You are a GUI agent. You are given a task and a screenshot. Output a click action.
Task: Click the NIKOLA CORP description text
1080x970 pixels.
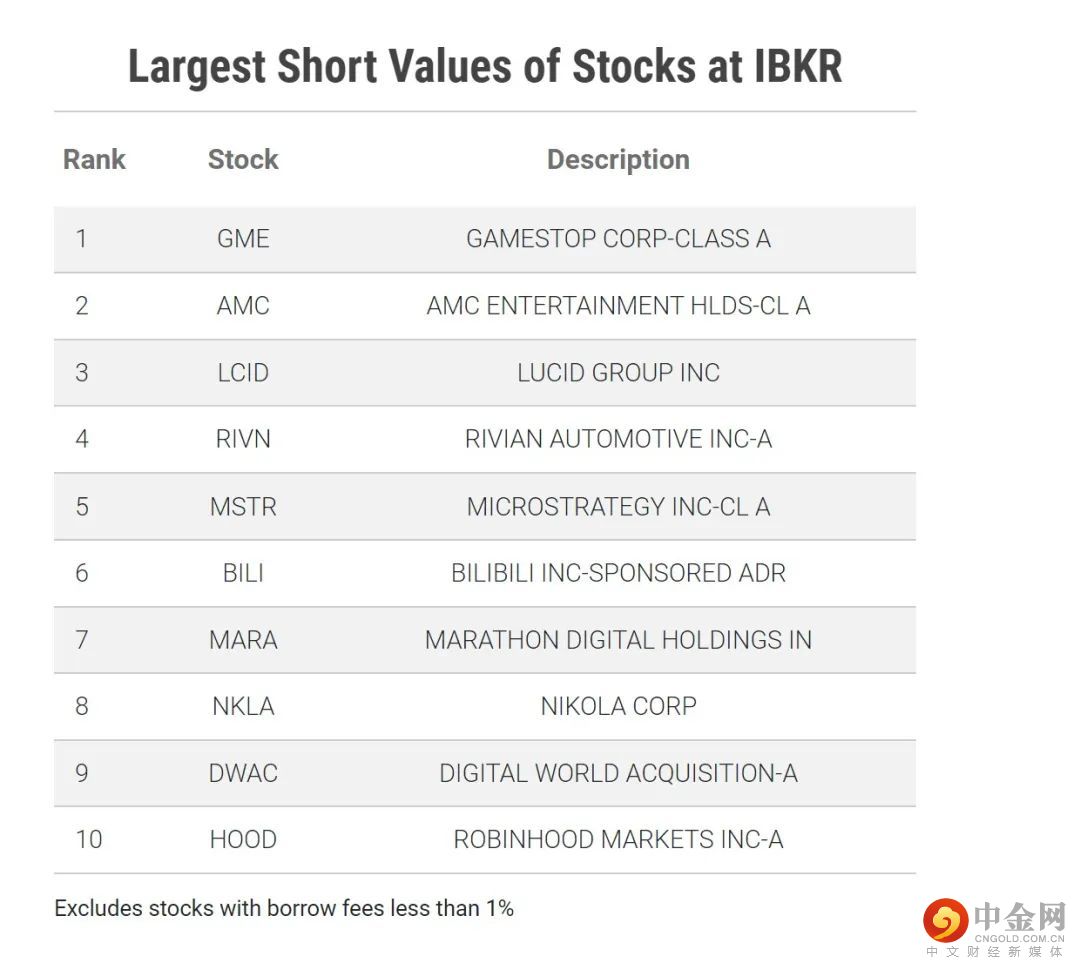618,706
